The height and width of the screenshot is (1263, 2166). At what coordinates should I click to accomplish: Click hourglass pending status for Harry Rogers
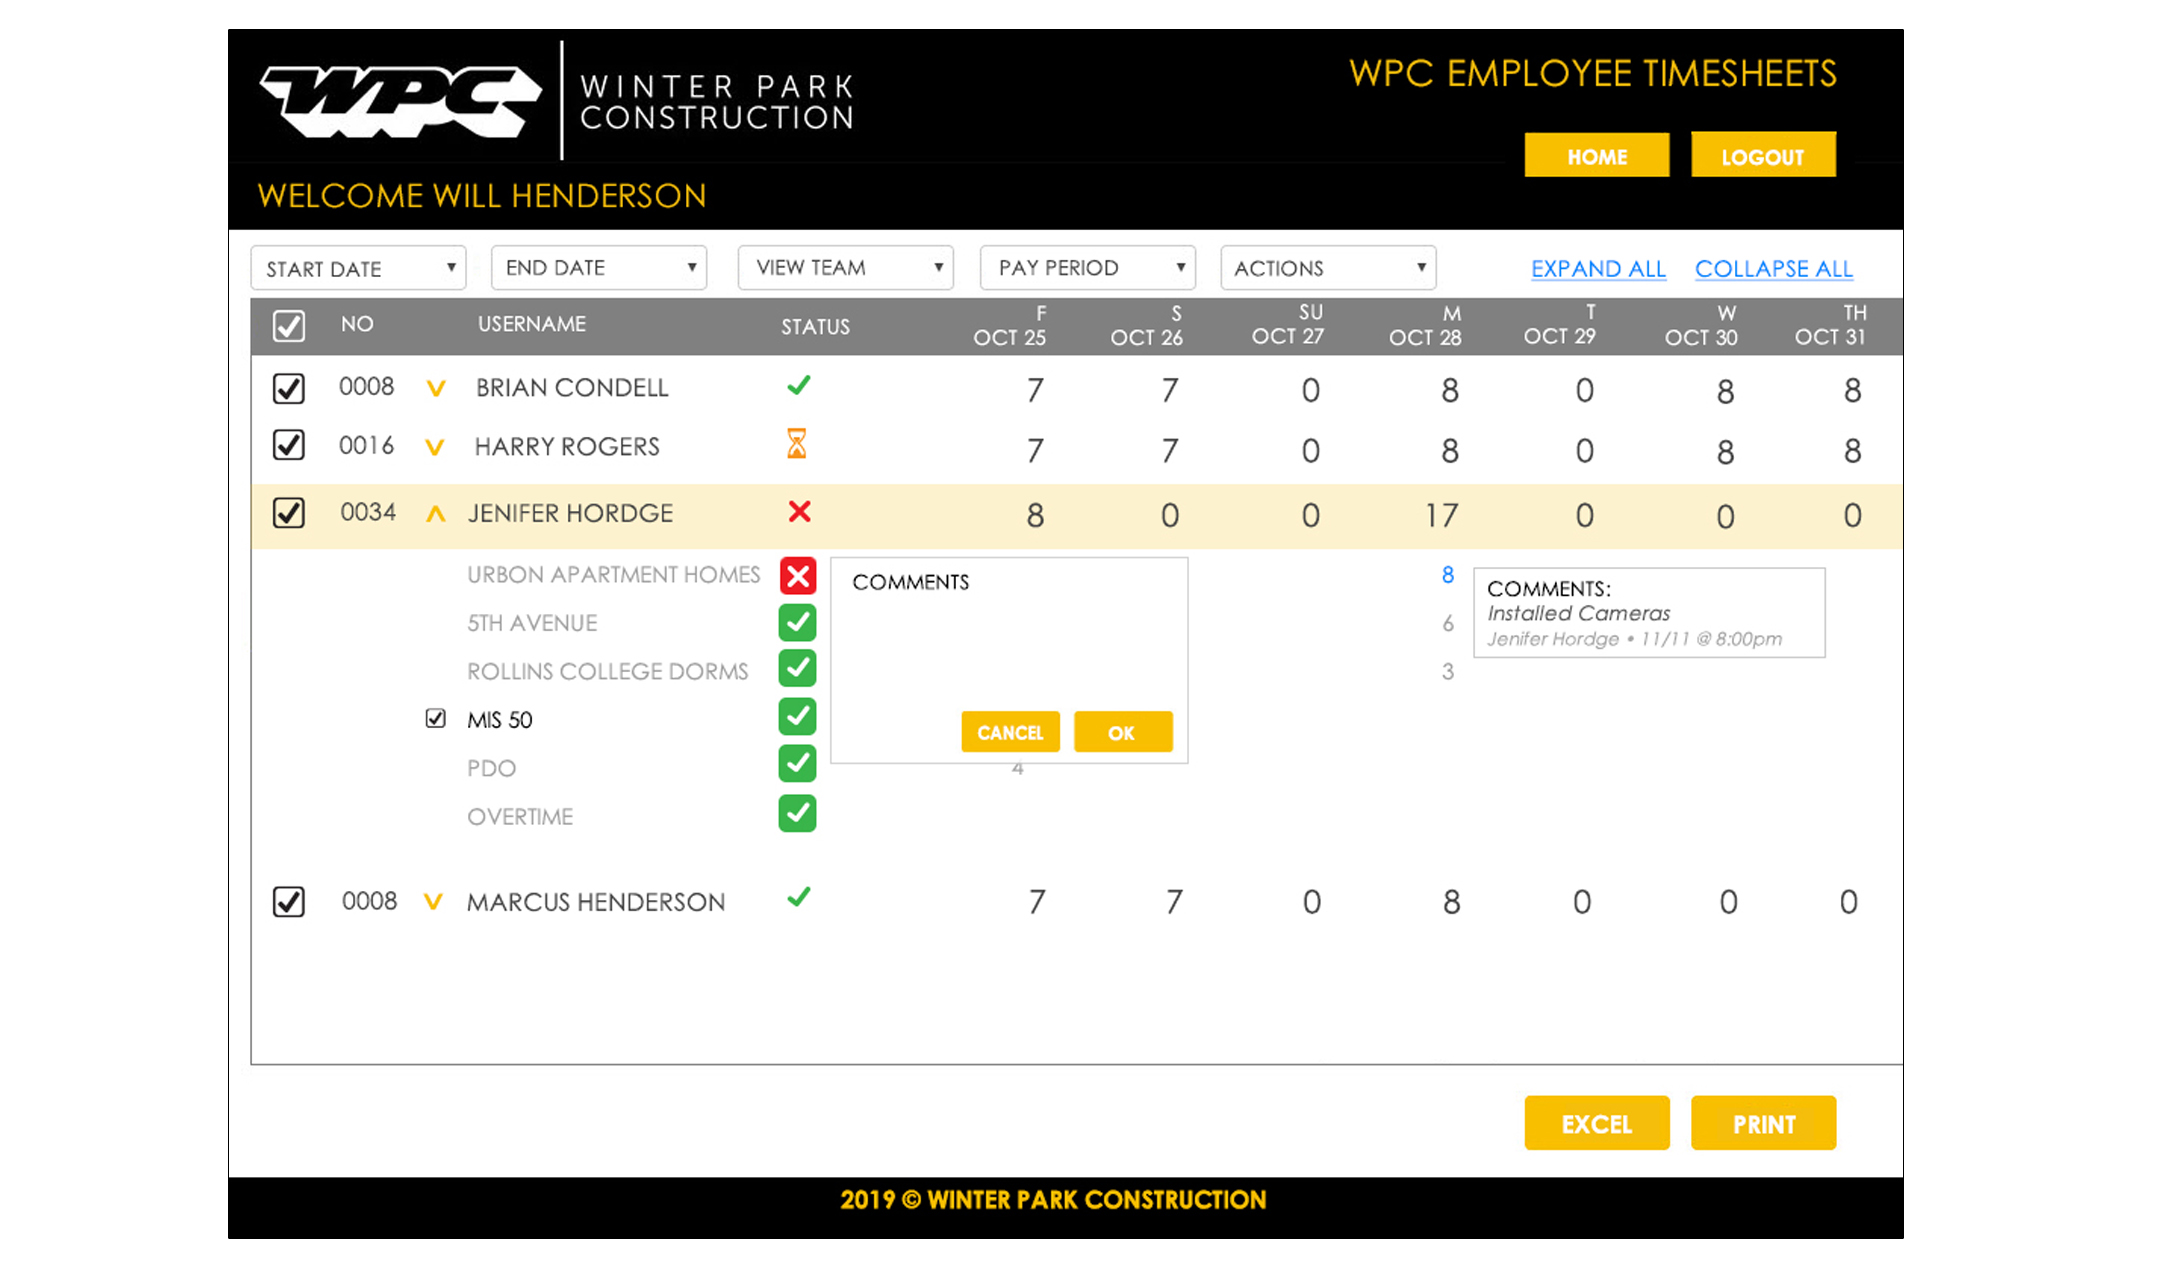click(x=796, y=443)
